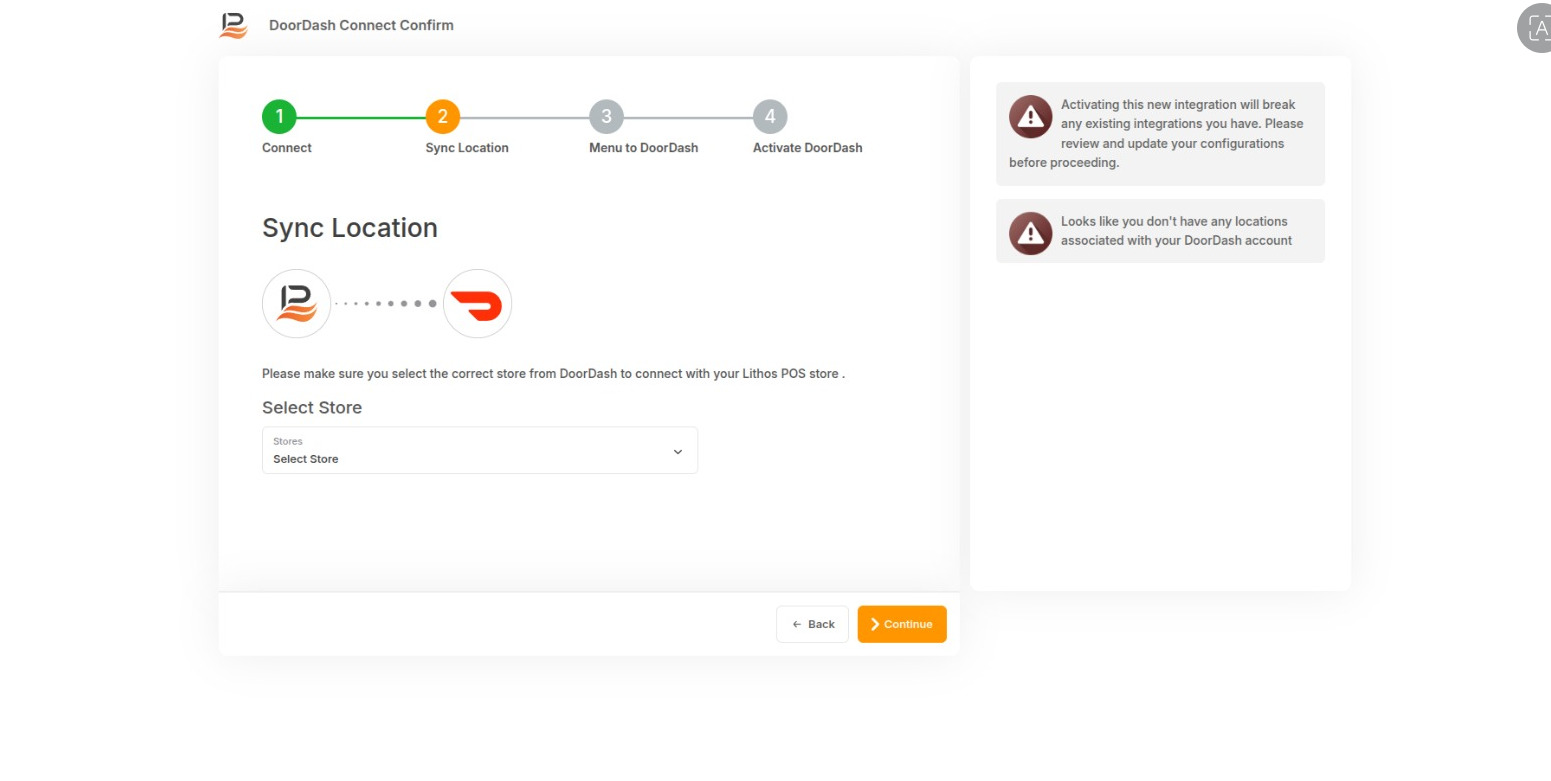Select the step 2 Sync Location circle

click(x=442, y=117)
